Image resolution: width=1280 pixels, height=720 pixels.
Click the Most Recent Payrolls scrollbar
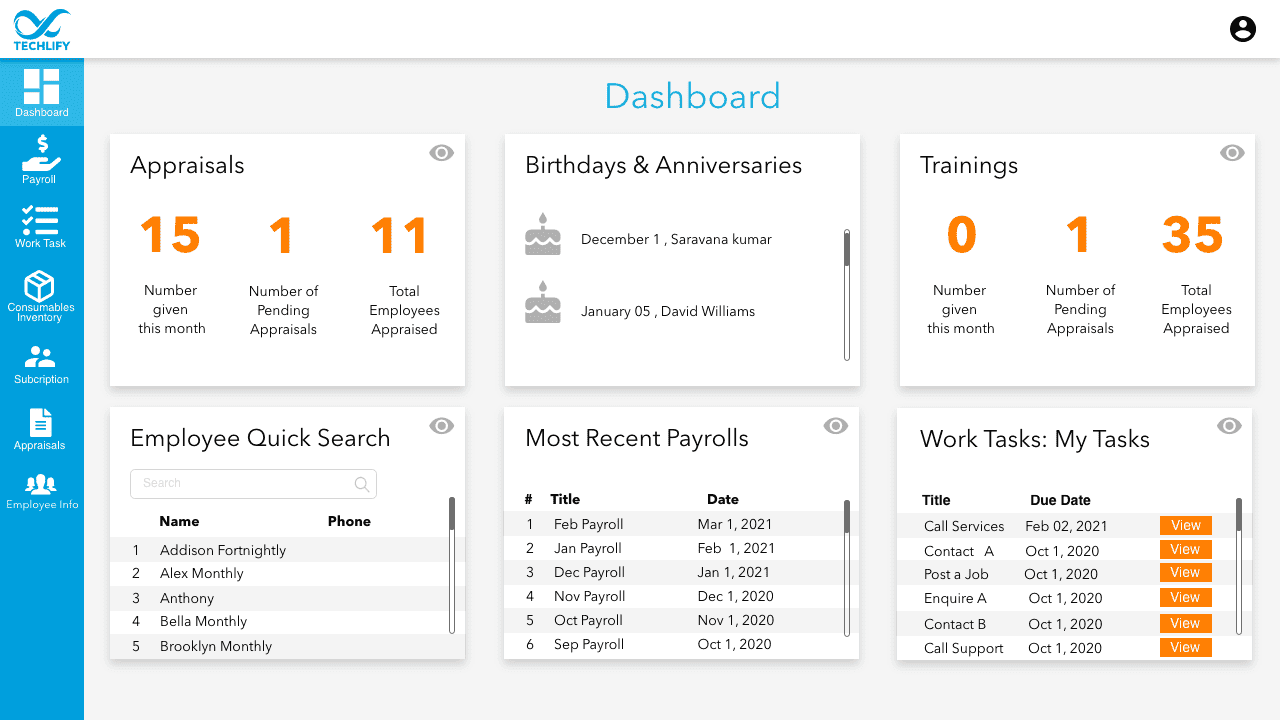pyautogui.click(x=847, y=568)
